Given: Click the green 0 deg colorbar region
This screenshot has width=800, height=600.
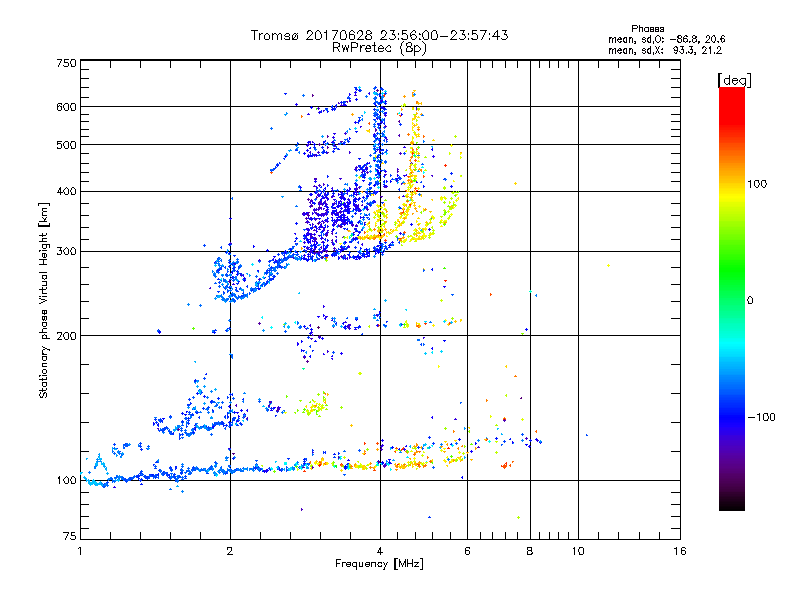Looking at the screenshot, I should pyautogui.click(x=732, y=300).
